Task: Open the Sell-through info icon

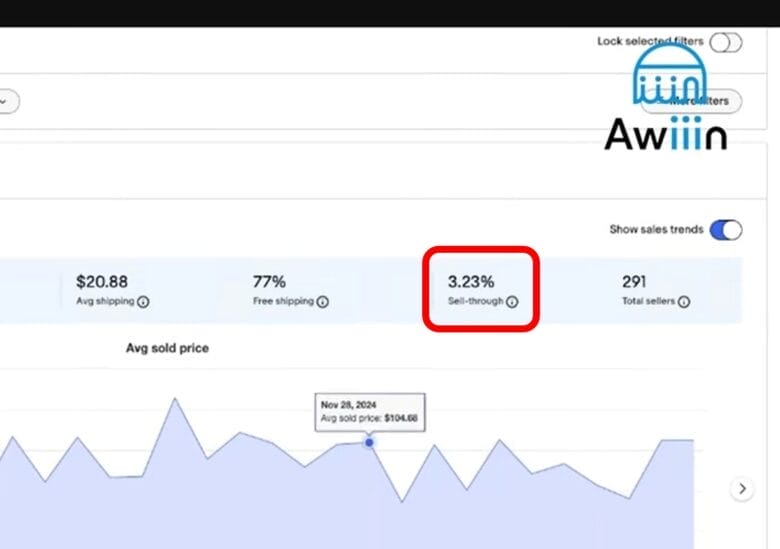Action: (x=512, y=301)
